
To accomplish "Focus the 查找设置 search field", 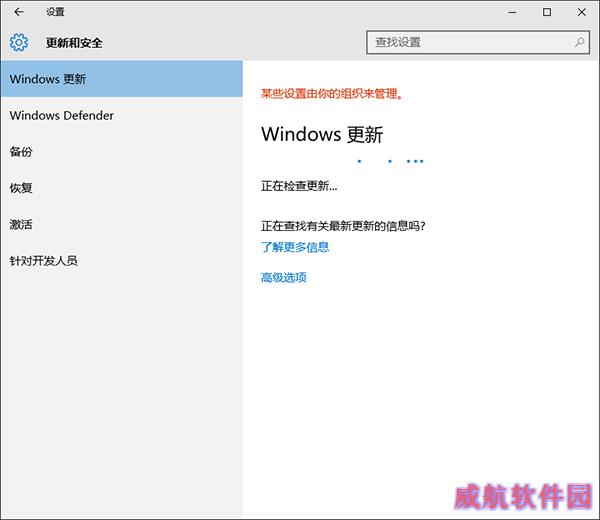I will (478, 42).
